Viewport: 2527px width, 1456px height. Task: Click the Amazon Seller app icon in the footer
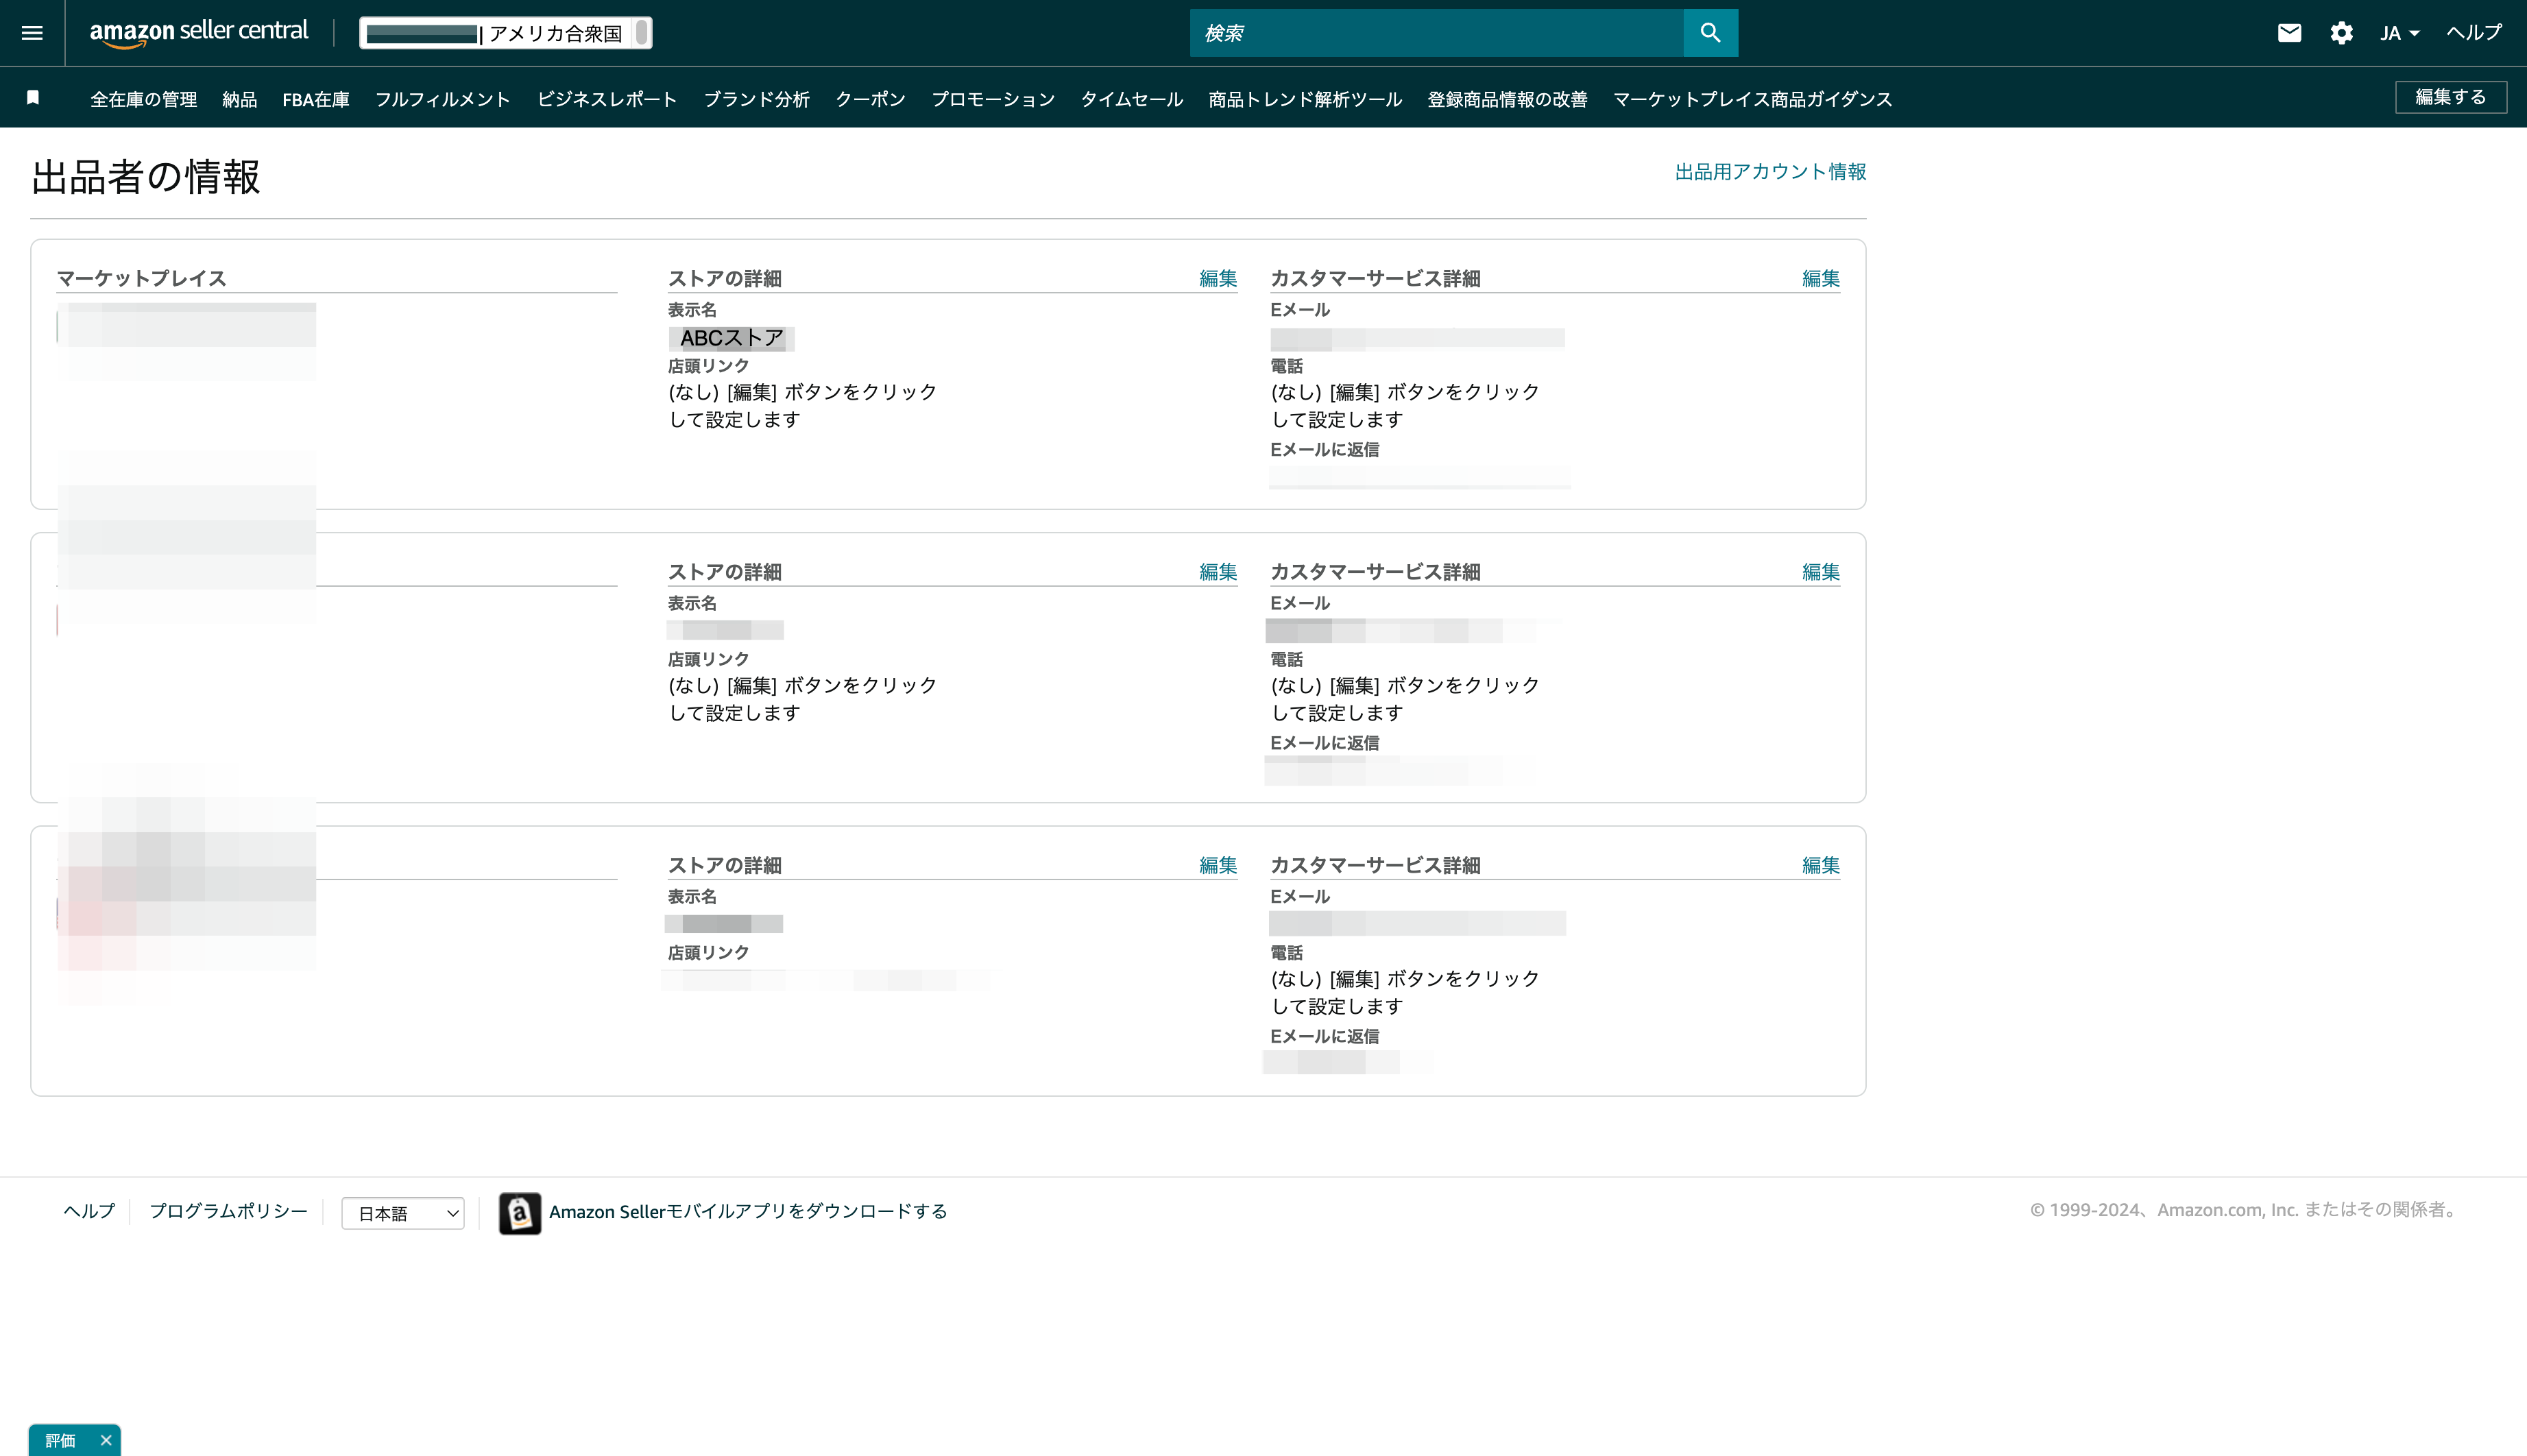[520, 1213]
